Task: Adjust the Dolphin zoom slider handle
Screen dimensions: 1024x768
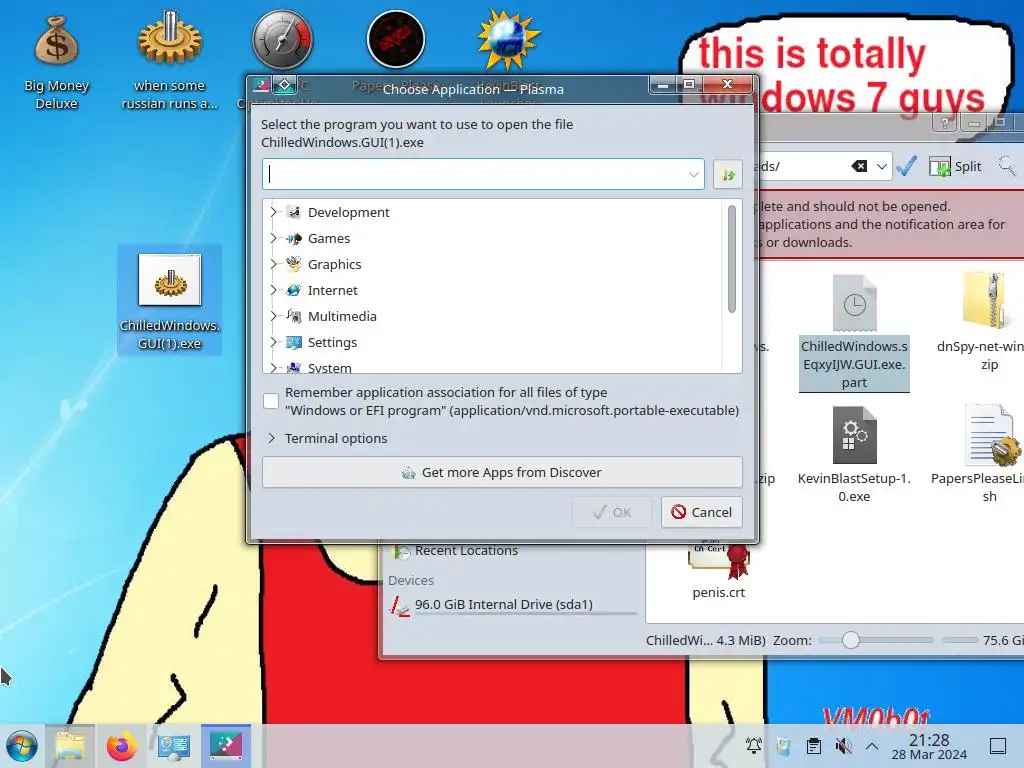Action: 850,640
